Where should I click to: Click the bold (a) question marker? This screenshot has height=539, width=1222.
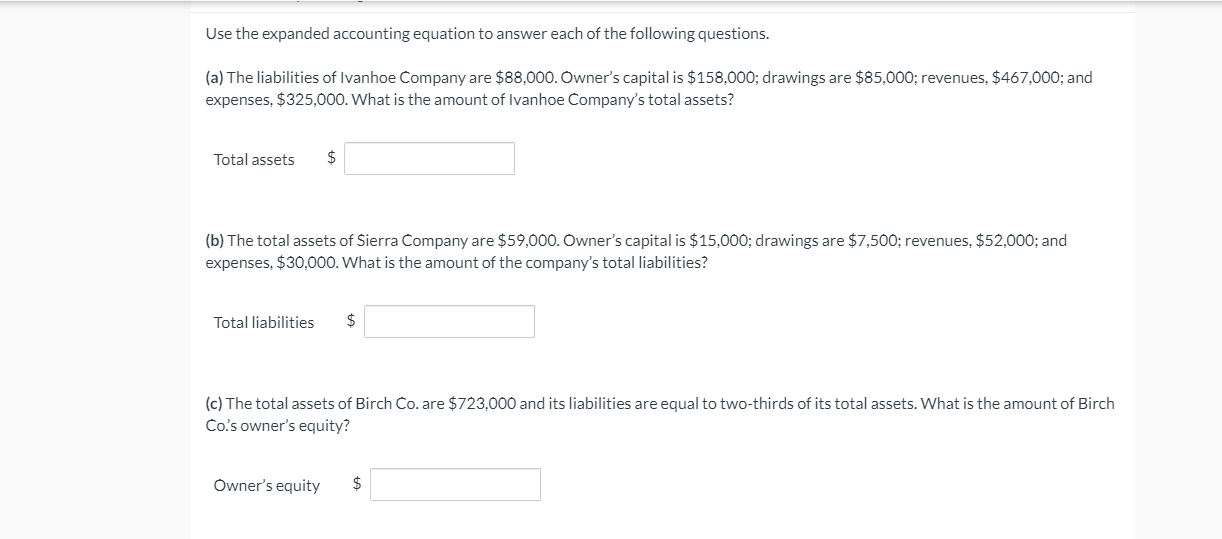click(x=214, y=77)
